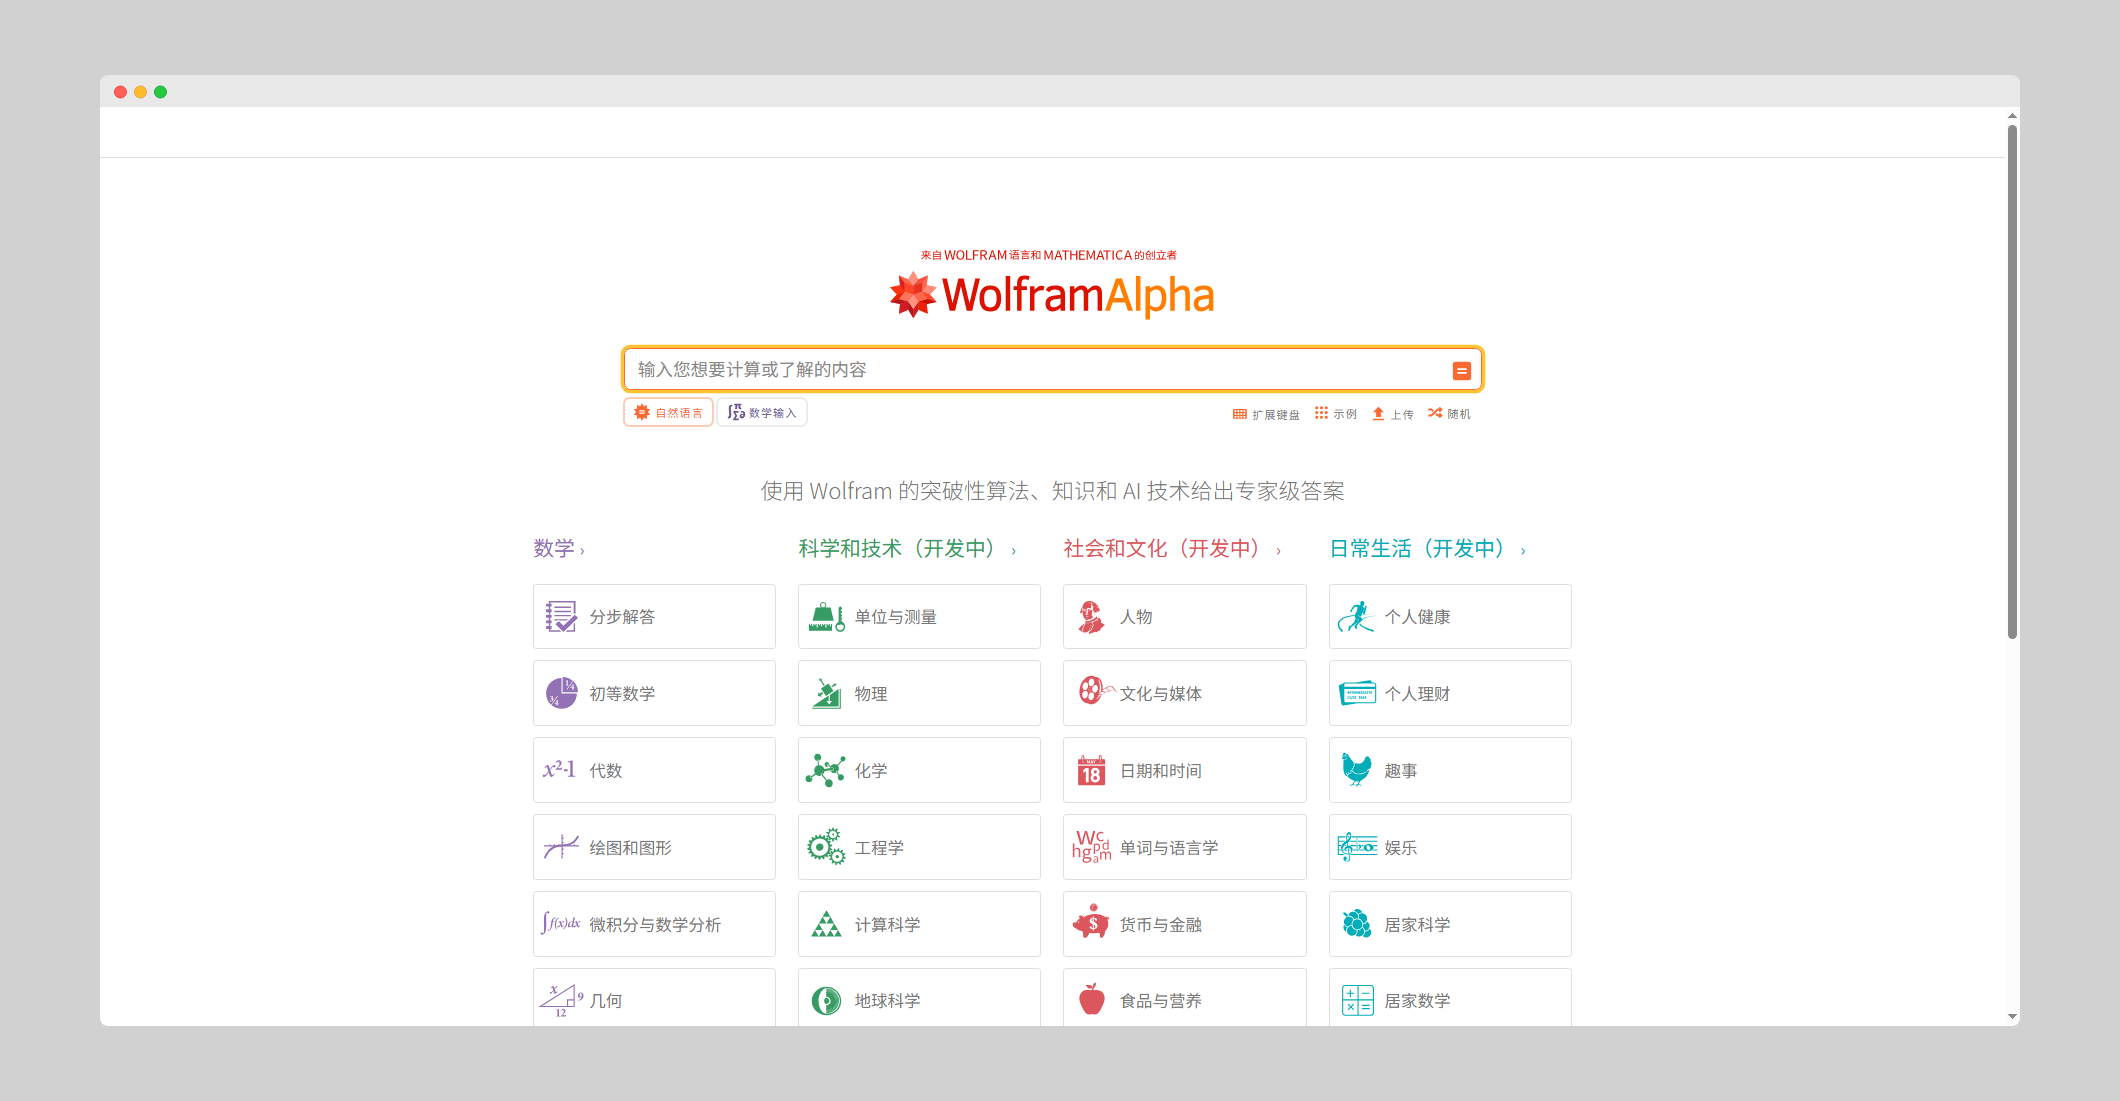Image resolution: width=2120 pixels, height=1101 pixels.
Task: Select the 自然语言 input mode
Action: pyautogui.click(x=668, y=413)
